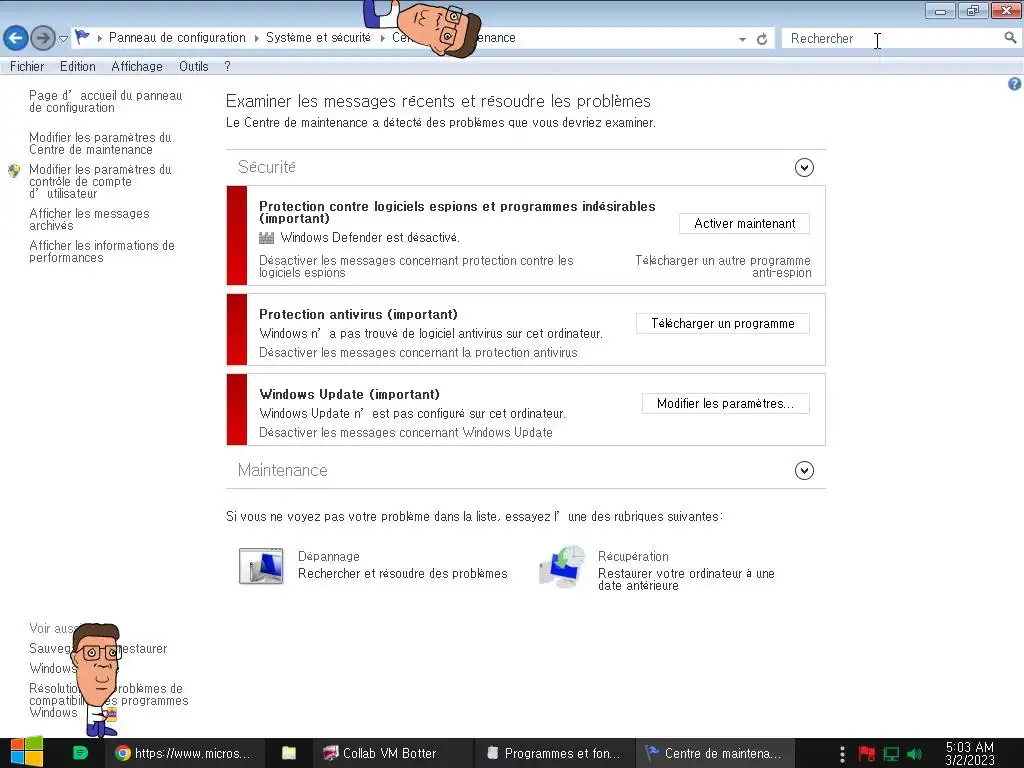This screenshot has height=768, width=1024.
Task: Open File Explorer from taskbar
Action: [x=289, y=753]
